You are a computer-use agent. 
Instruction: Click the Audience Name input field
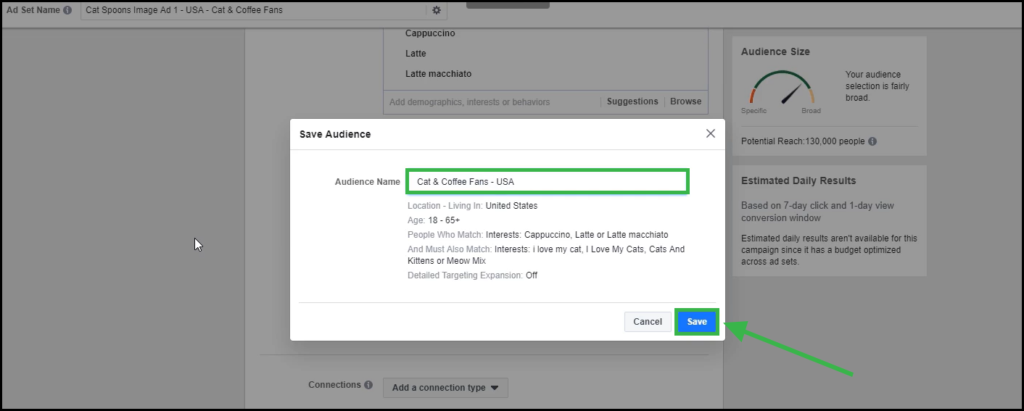pyautogui.click(x=547, y=182)
